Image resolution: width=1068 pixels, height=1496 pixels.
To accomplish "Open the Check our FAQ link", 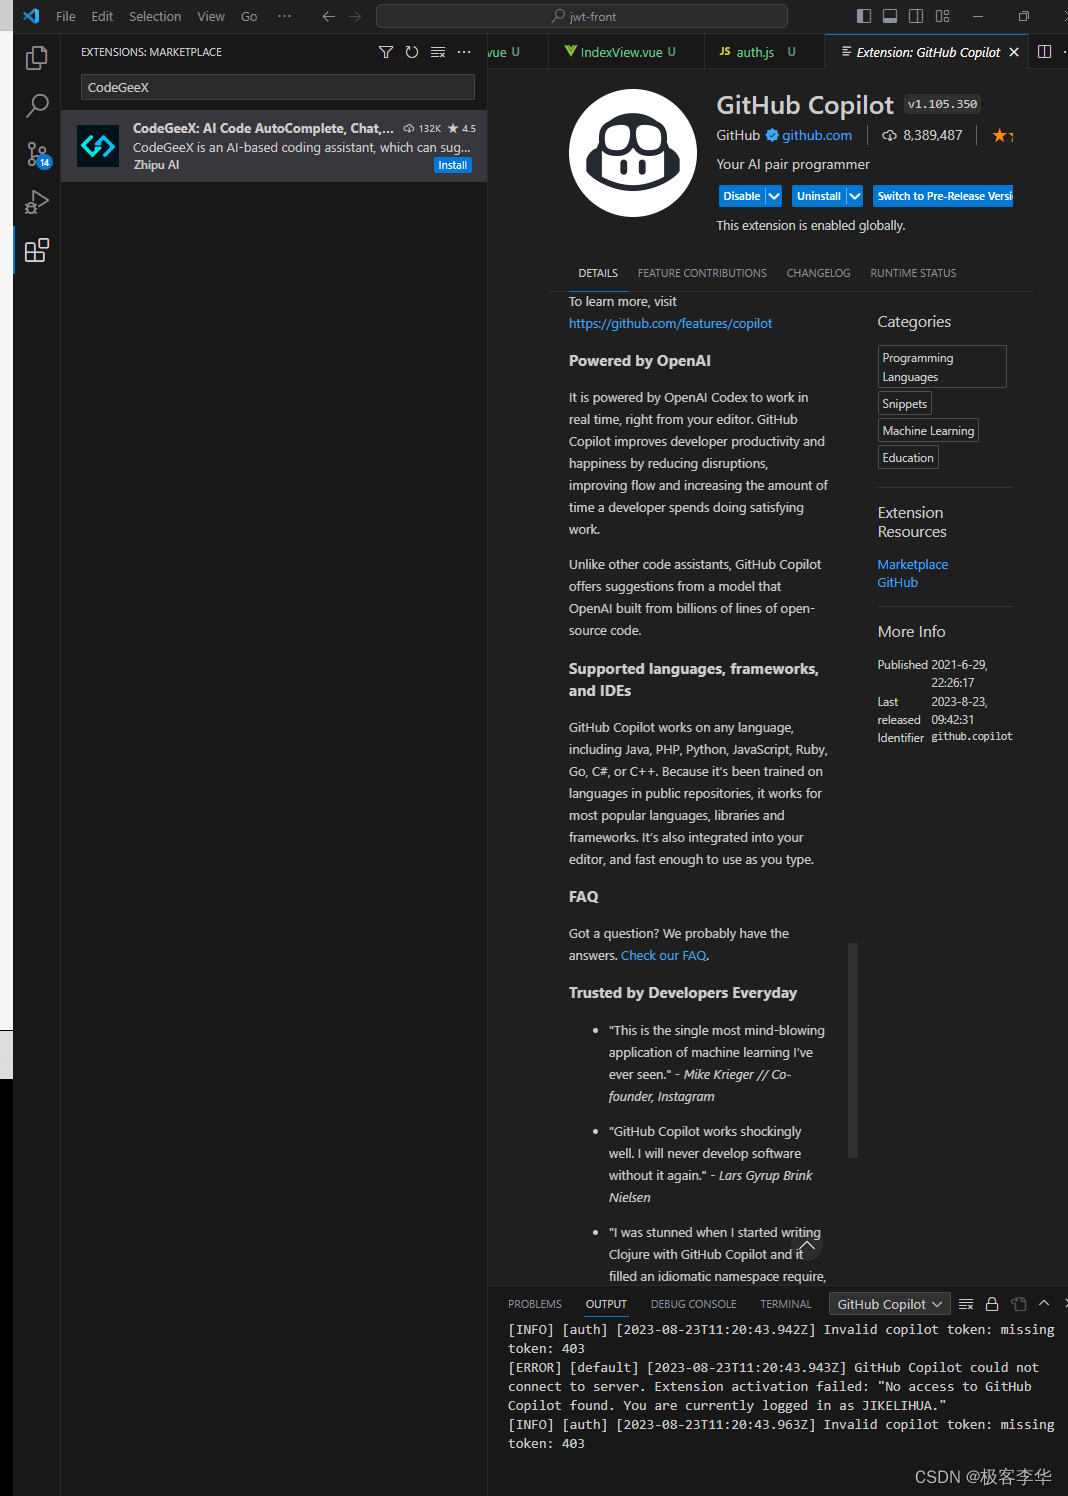I will pyautogui.click(x=664, y=955).
